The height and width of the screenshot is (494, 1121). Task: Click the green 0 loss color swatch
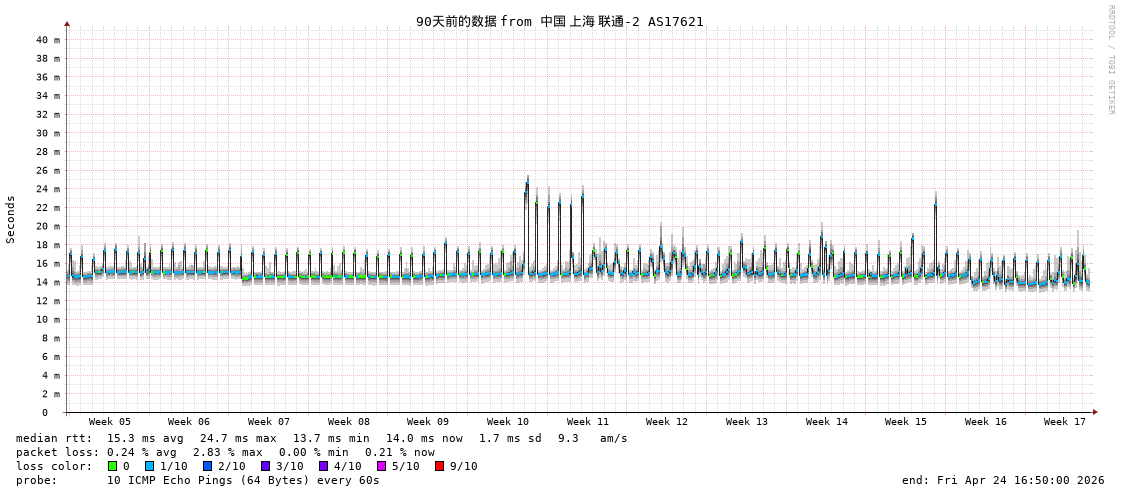113,466
